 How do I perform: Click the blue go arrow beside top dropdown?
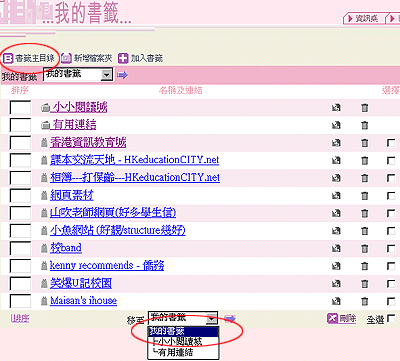pyautogui.click(x=122, y=75)
